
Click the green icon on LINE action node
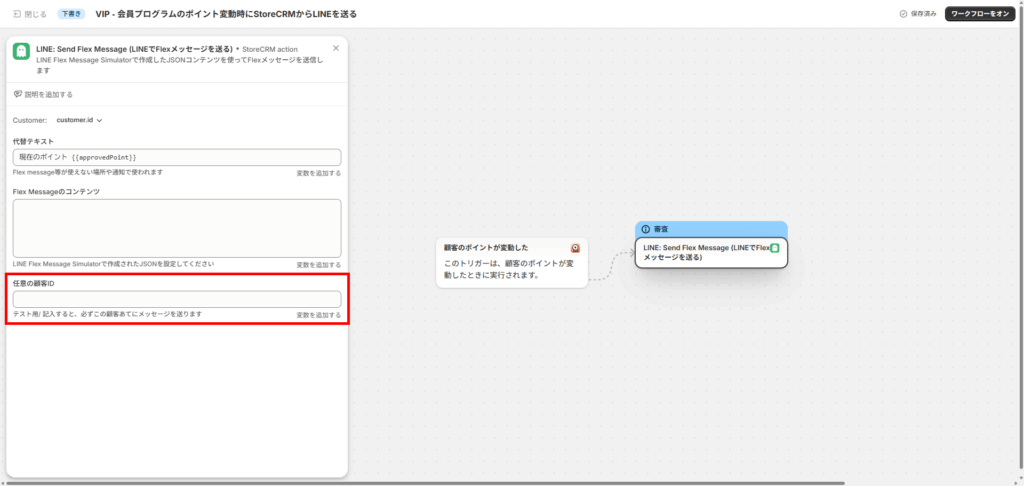coord(774,247)
